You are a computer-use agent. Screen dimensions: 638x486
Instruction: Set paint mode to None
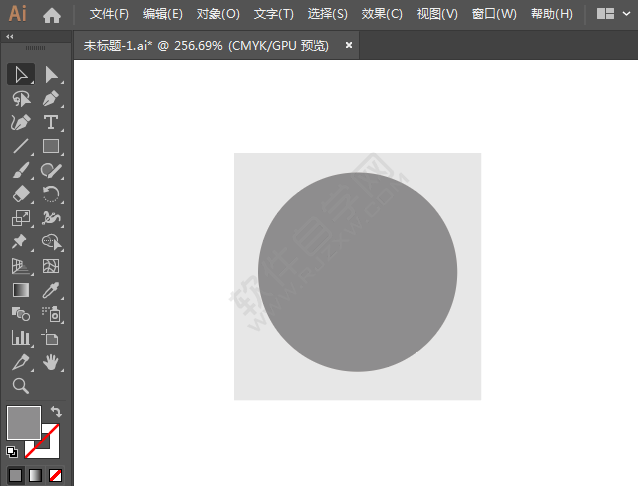pyautogui.click(x=55, y=475)
